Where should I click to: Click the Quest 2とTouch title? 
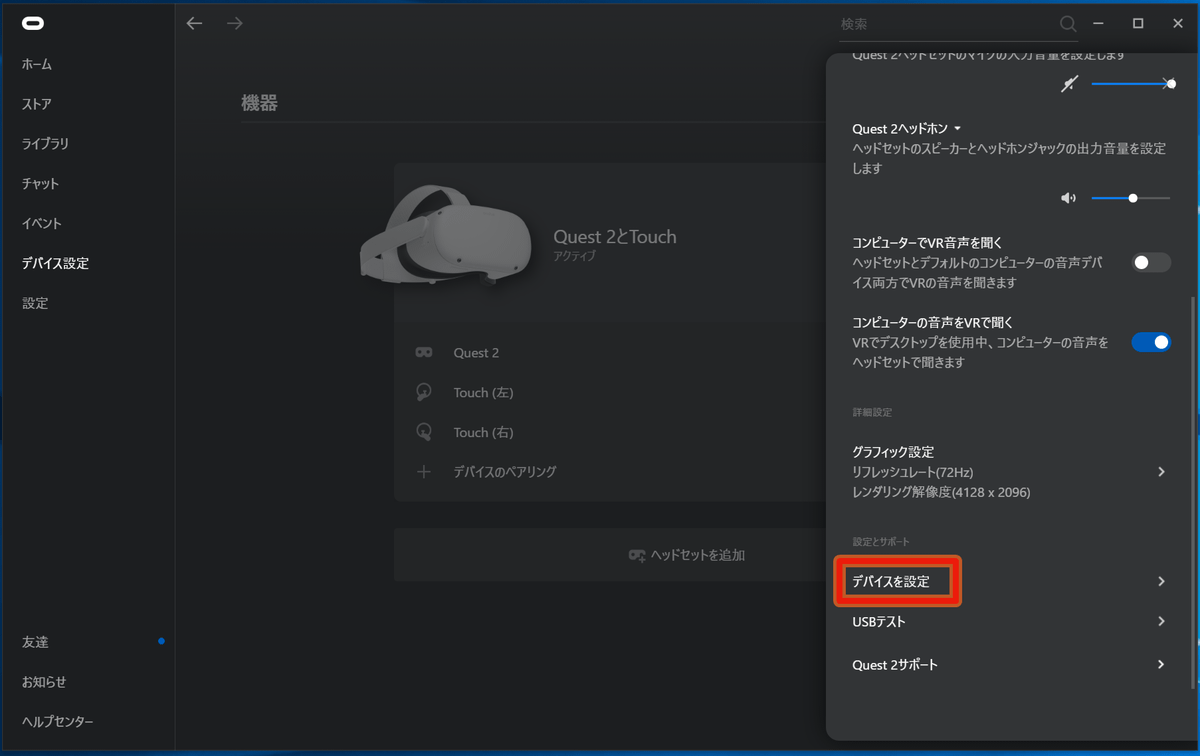click(x=615, y=237)
